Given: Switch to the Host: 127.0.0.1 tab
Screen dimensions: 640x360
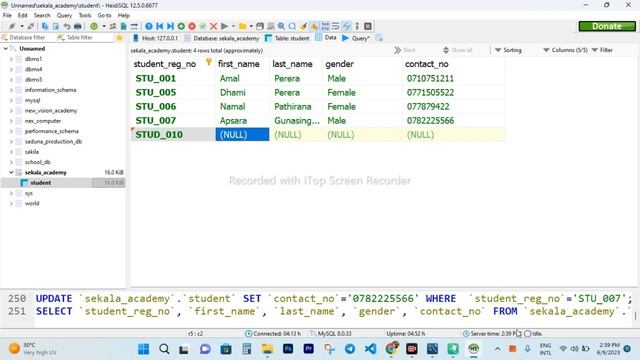Looking at the screenshot, I should coord(156,38).
